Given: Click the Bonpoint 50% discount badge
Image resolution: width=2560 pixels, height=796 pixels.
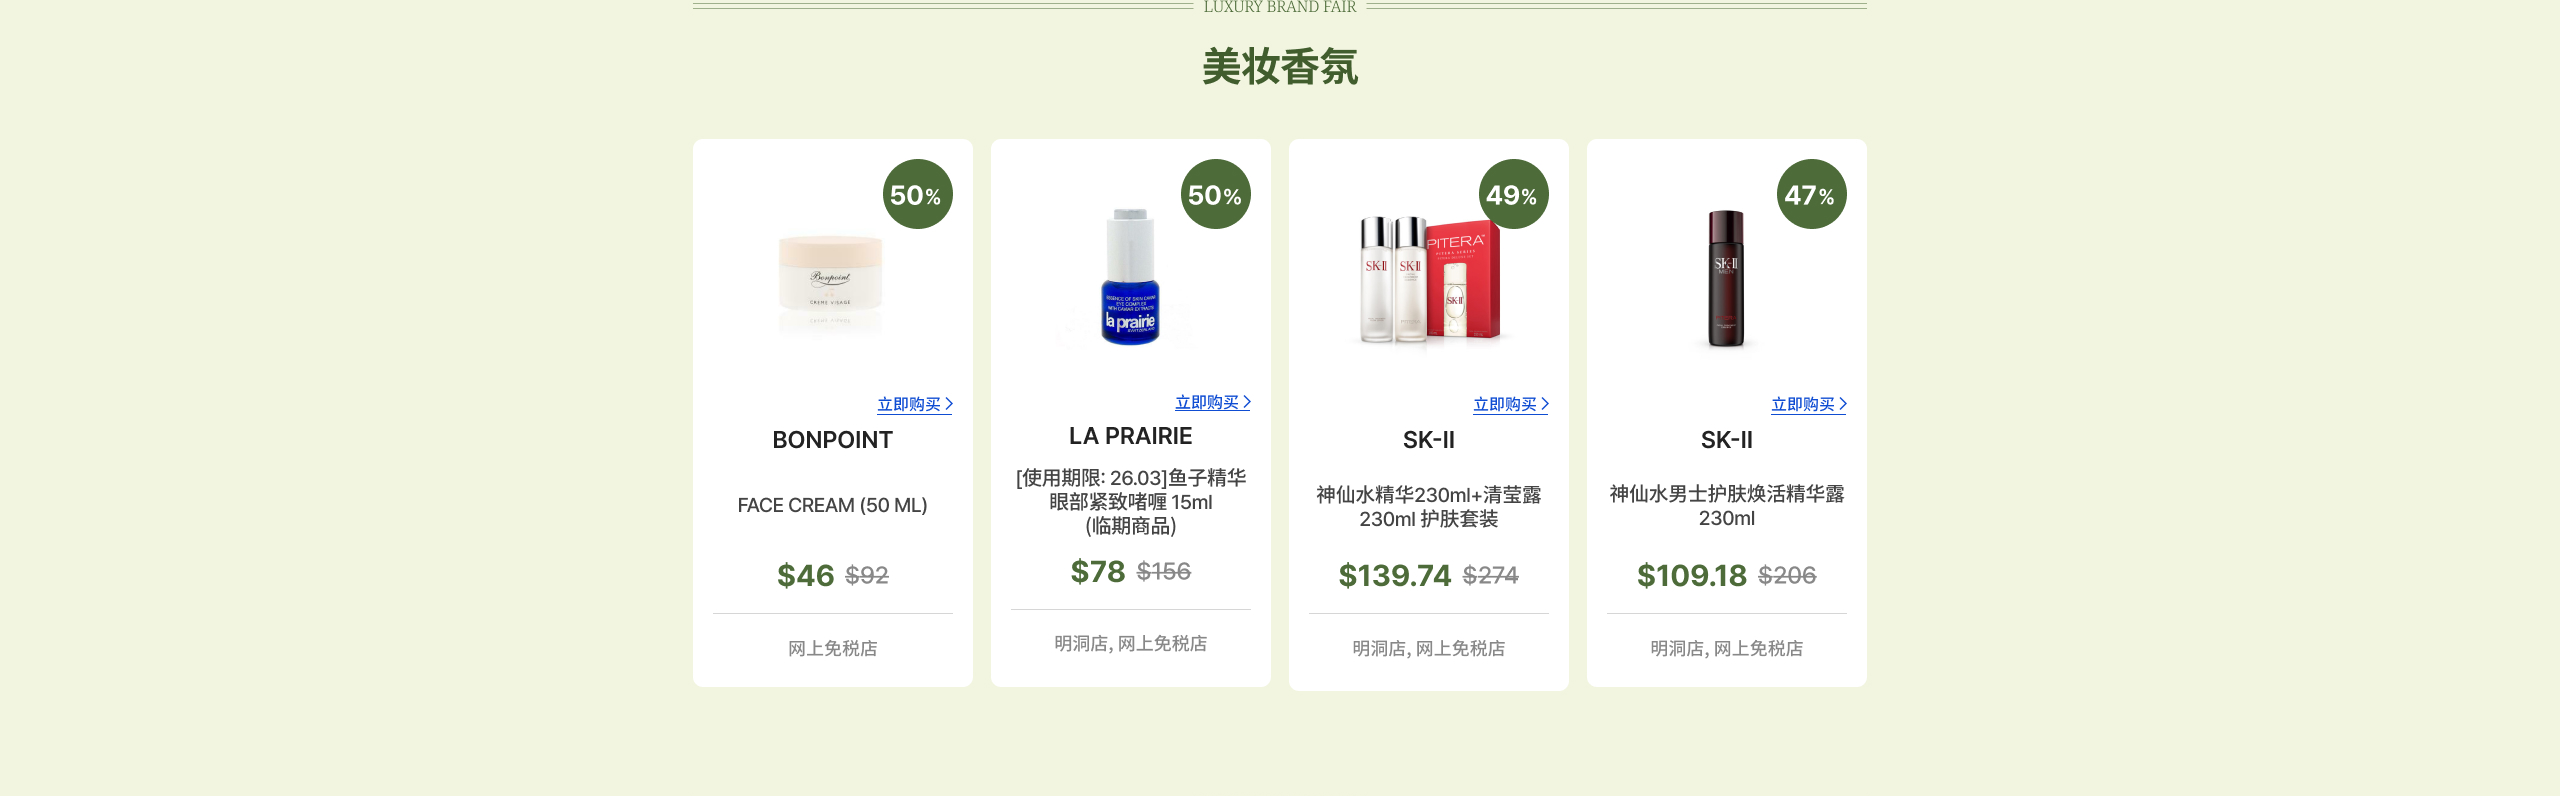Looking at the screenshot, I should pos(917,194).
